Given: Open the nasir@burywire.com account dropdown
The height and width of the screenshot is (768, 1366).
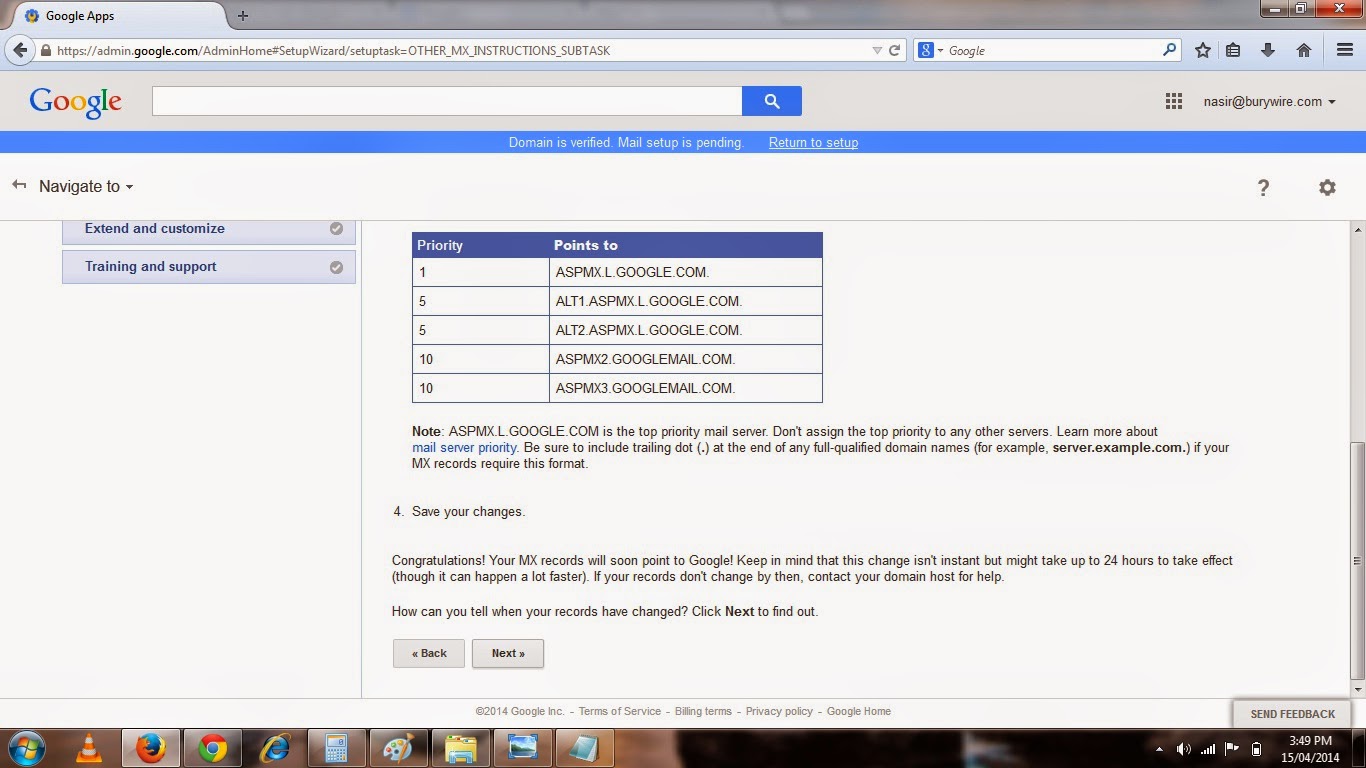Looking at the screenshot, I should click(1270, 101).
